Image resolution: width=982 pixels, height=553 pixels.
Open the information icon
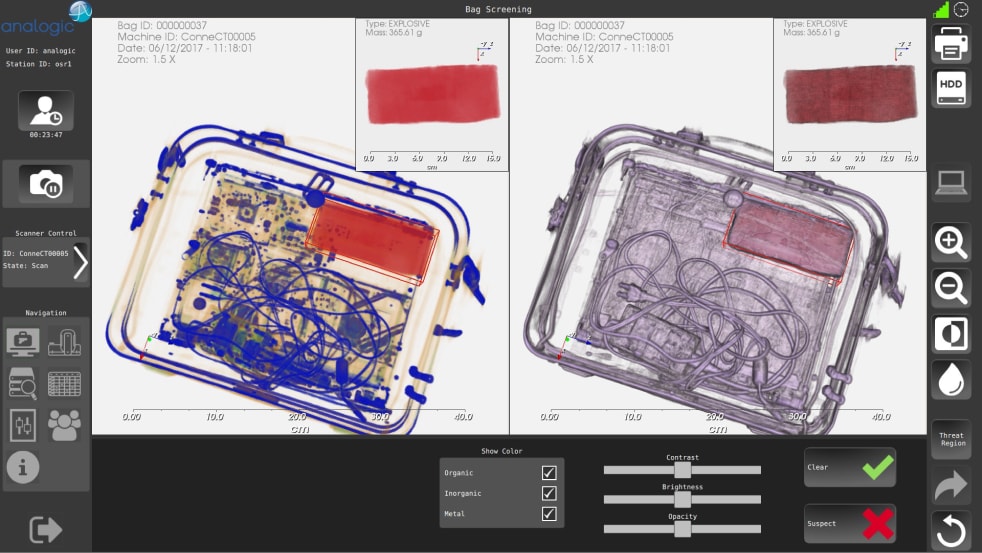coord(23,467)
